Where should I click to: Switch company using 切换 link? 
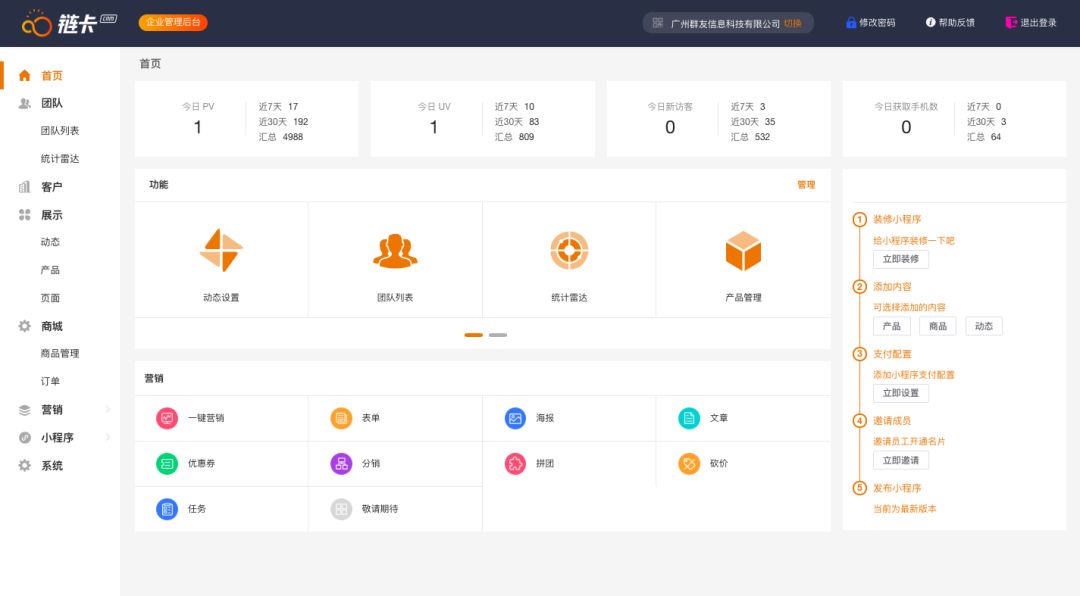coord(792,23)
